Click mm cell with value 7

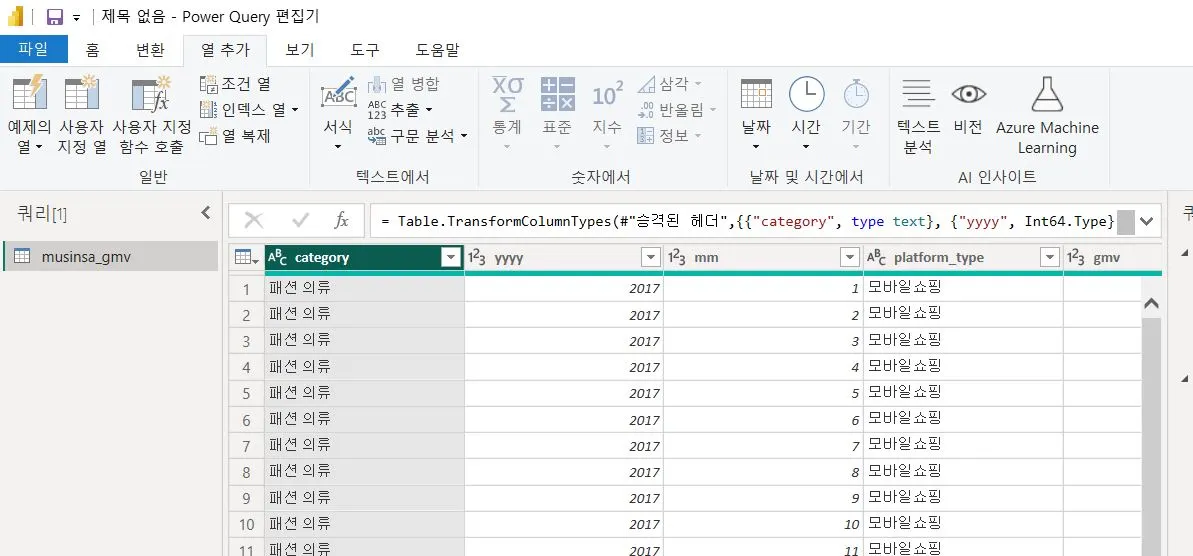point(763,446)
